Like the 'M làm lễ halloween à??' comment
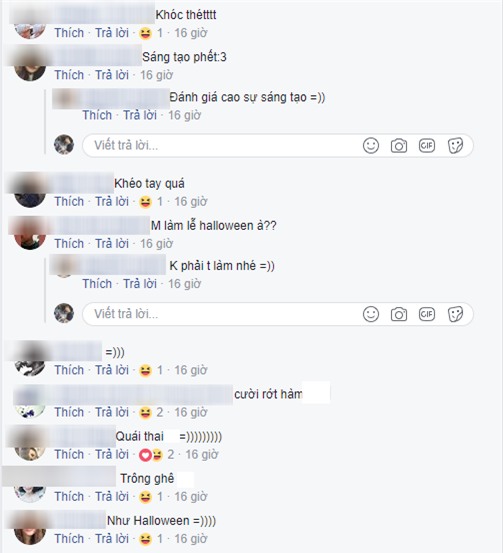 (x=69, y=243)
